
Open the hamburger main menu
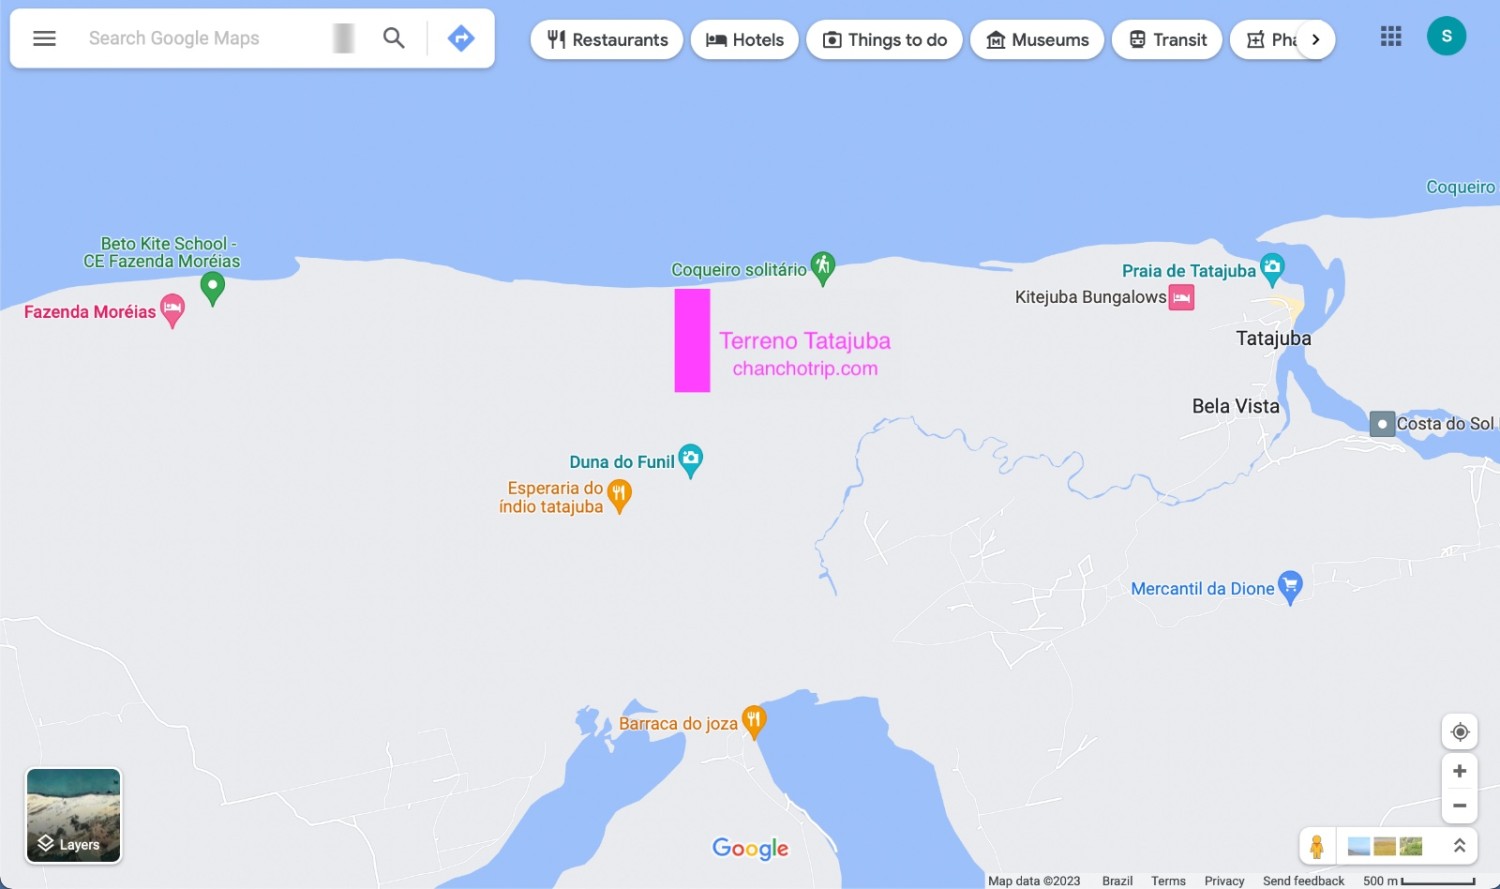44,39
